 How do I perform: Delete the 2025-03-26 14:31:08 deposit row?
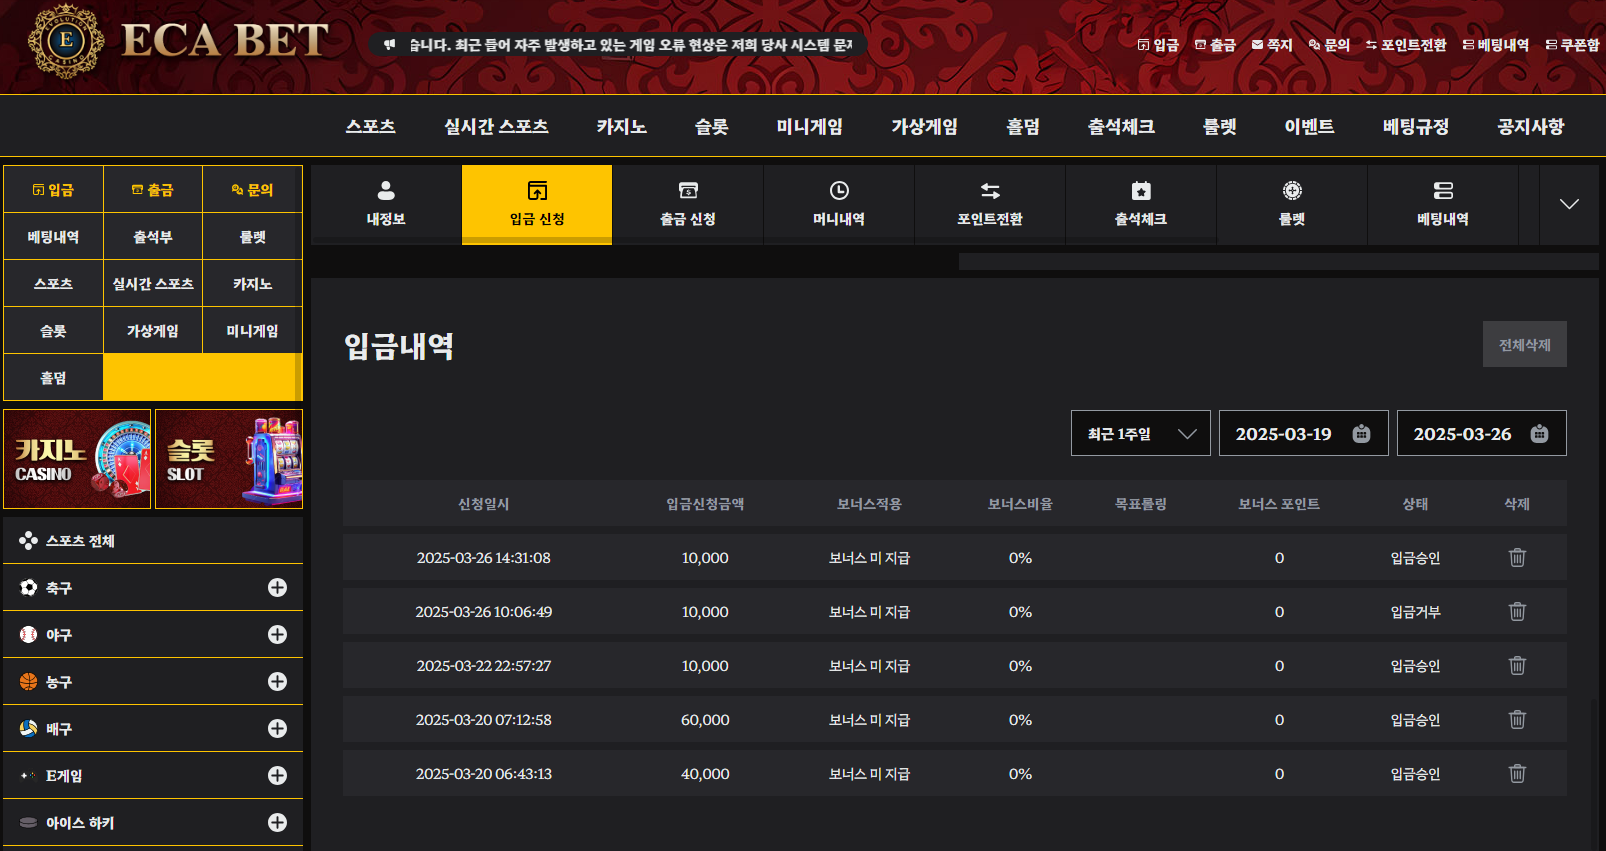(1517, 558)
